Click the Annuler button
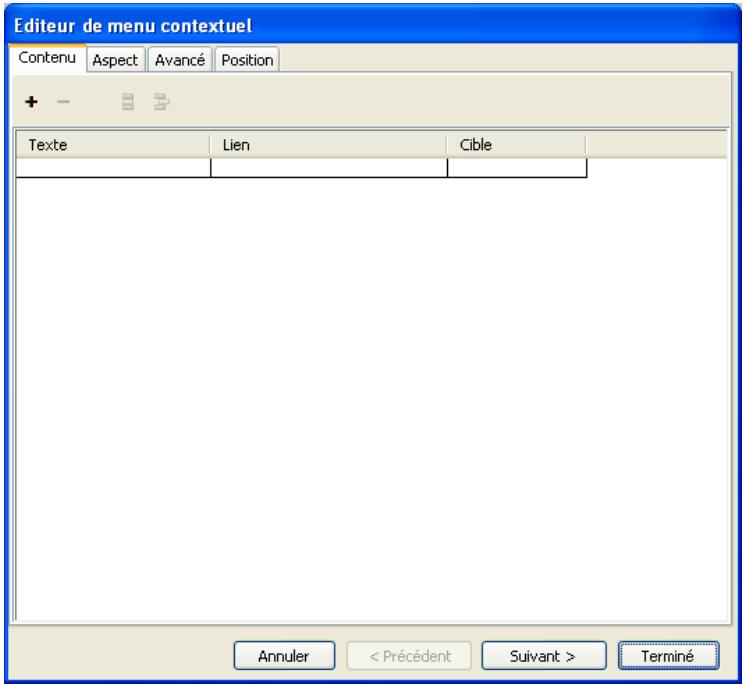 coord(284,656)
